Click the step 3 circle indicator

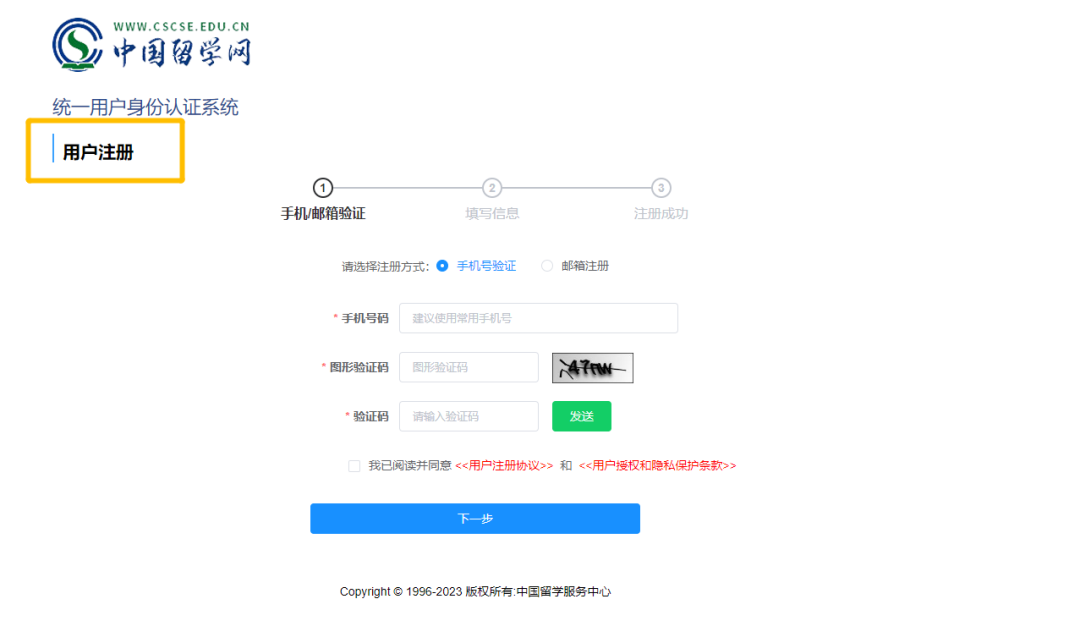(x=661, y=188)
